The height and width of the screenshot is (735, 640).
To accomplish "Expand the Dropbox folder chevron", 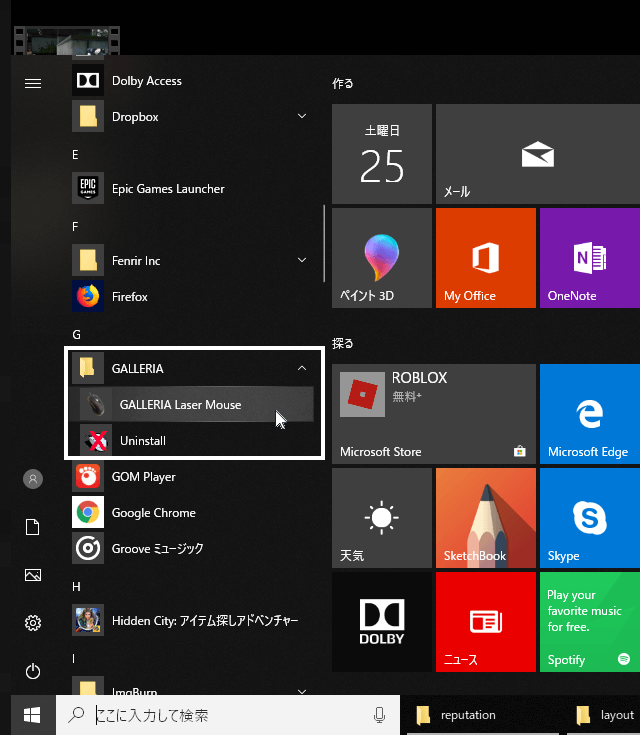I will [x=302, y=116].
